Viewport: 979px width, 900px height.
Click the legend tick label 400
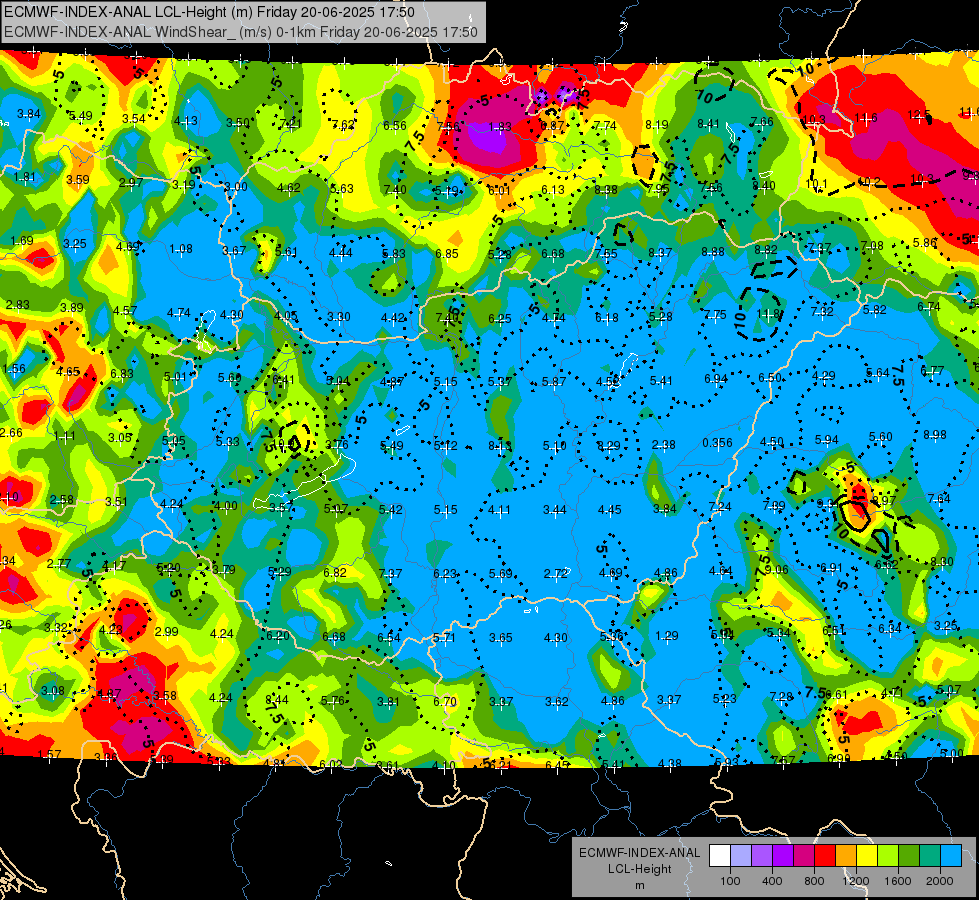point(772,881)
